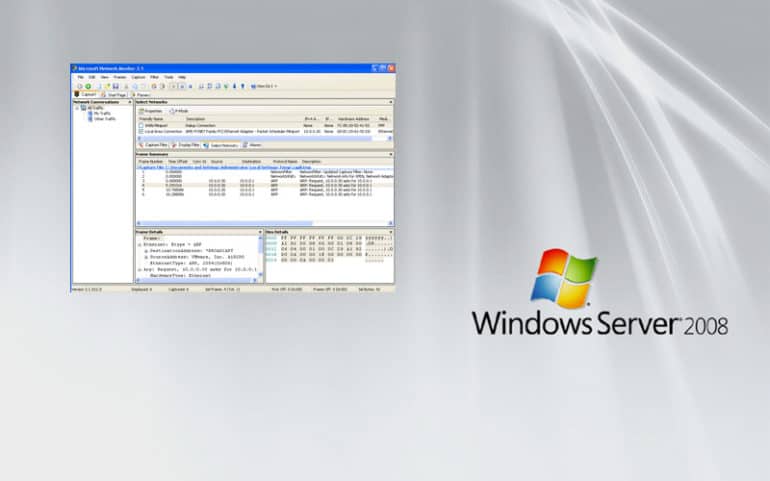The height and width of the screenshot is (481, 770).
Task: Click the Hardware Address column header
Action: click(354, 119)
